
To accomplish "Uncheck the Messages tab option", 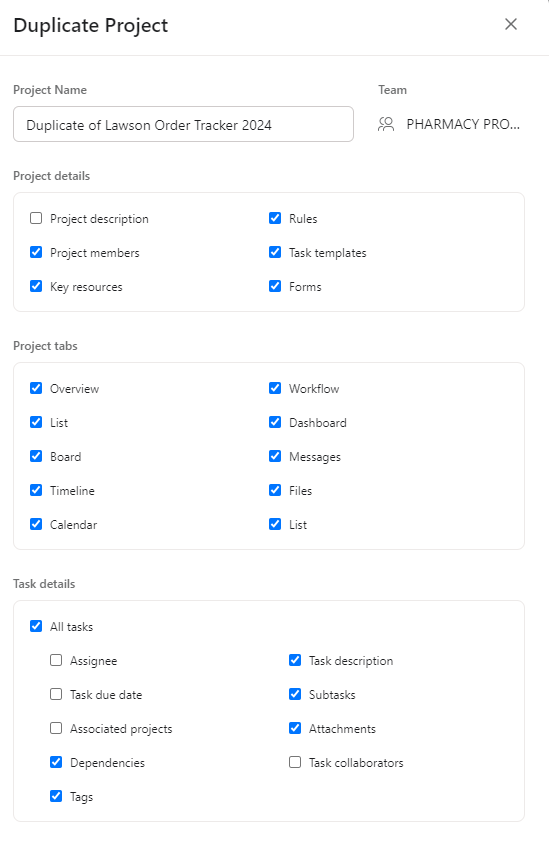I will pyautogui.click(x=275, y=456).
